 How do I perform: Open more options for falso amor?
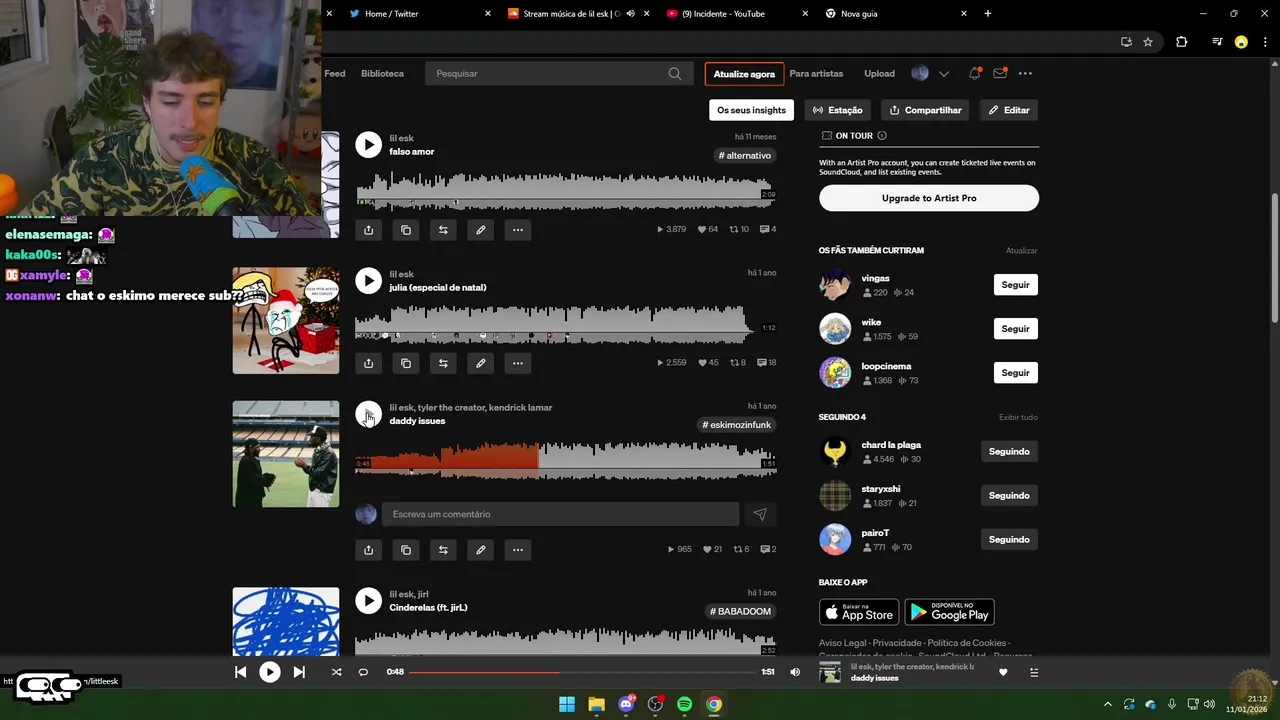coord(518,230)
